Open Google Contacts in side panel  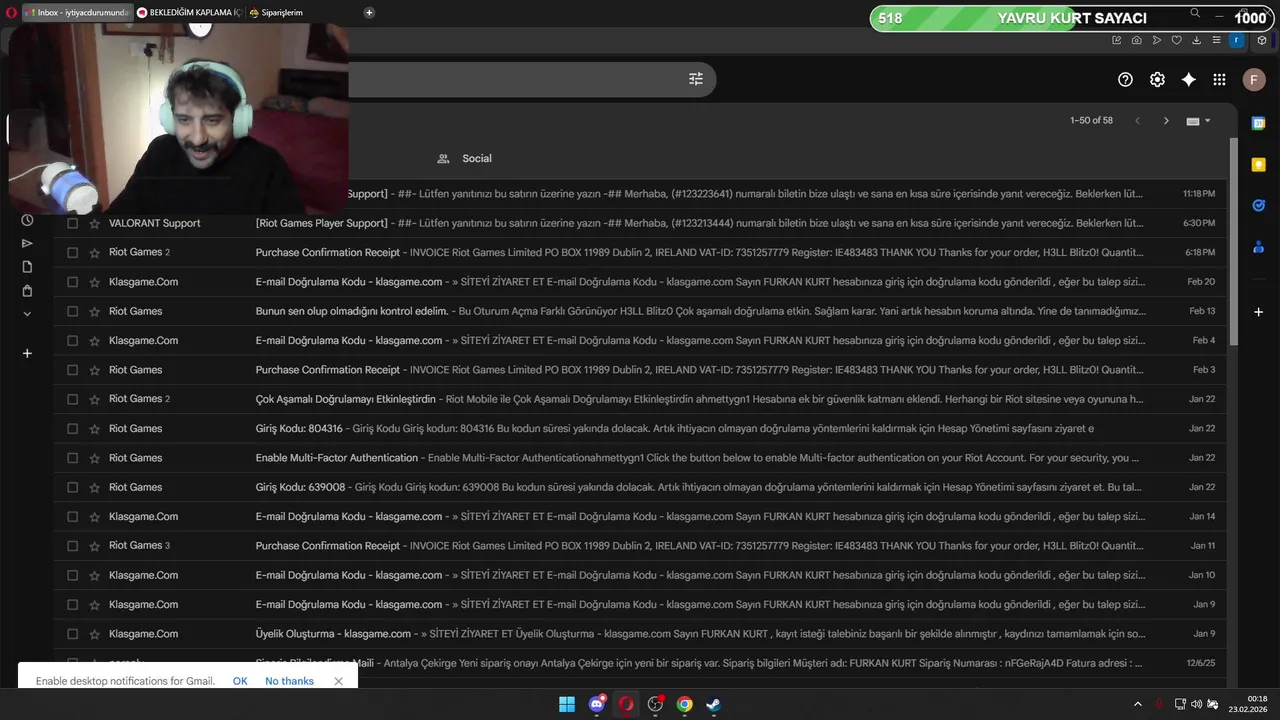point(1259,246)
